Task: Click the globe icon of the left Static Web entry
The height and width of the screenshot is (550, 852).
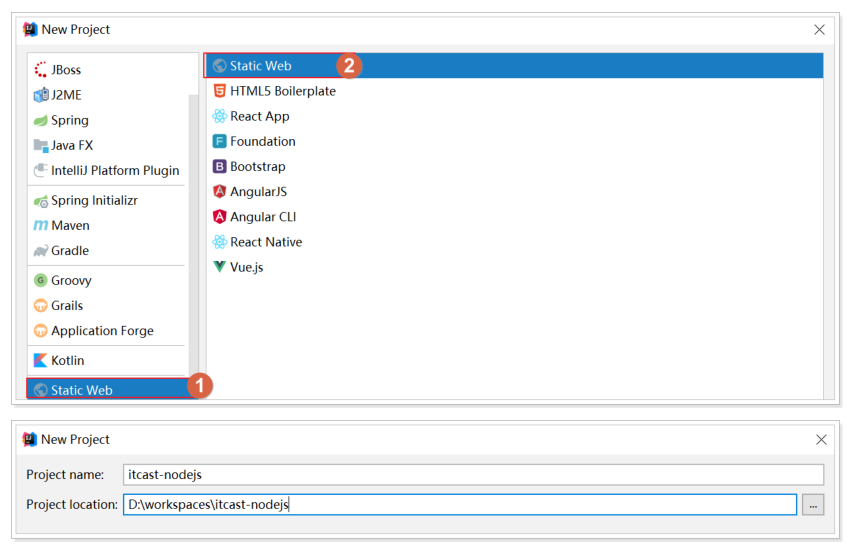Action: point(41,390)
